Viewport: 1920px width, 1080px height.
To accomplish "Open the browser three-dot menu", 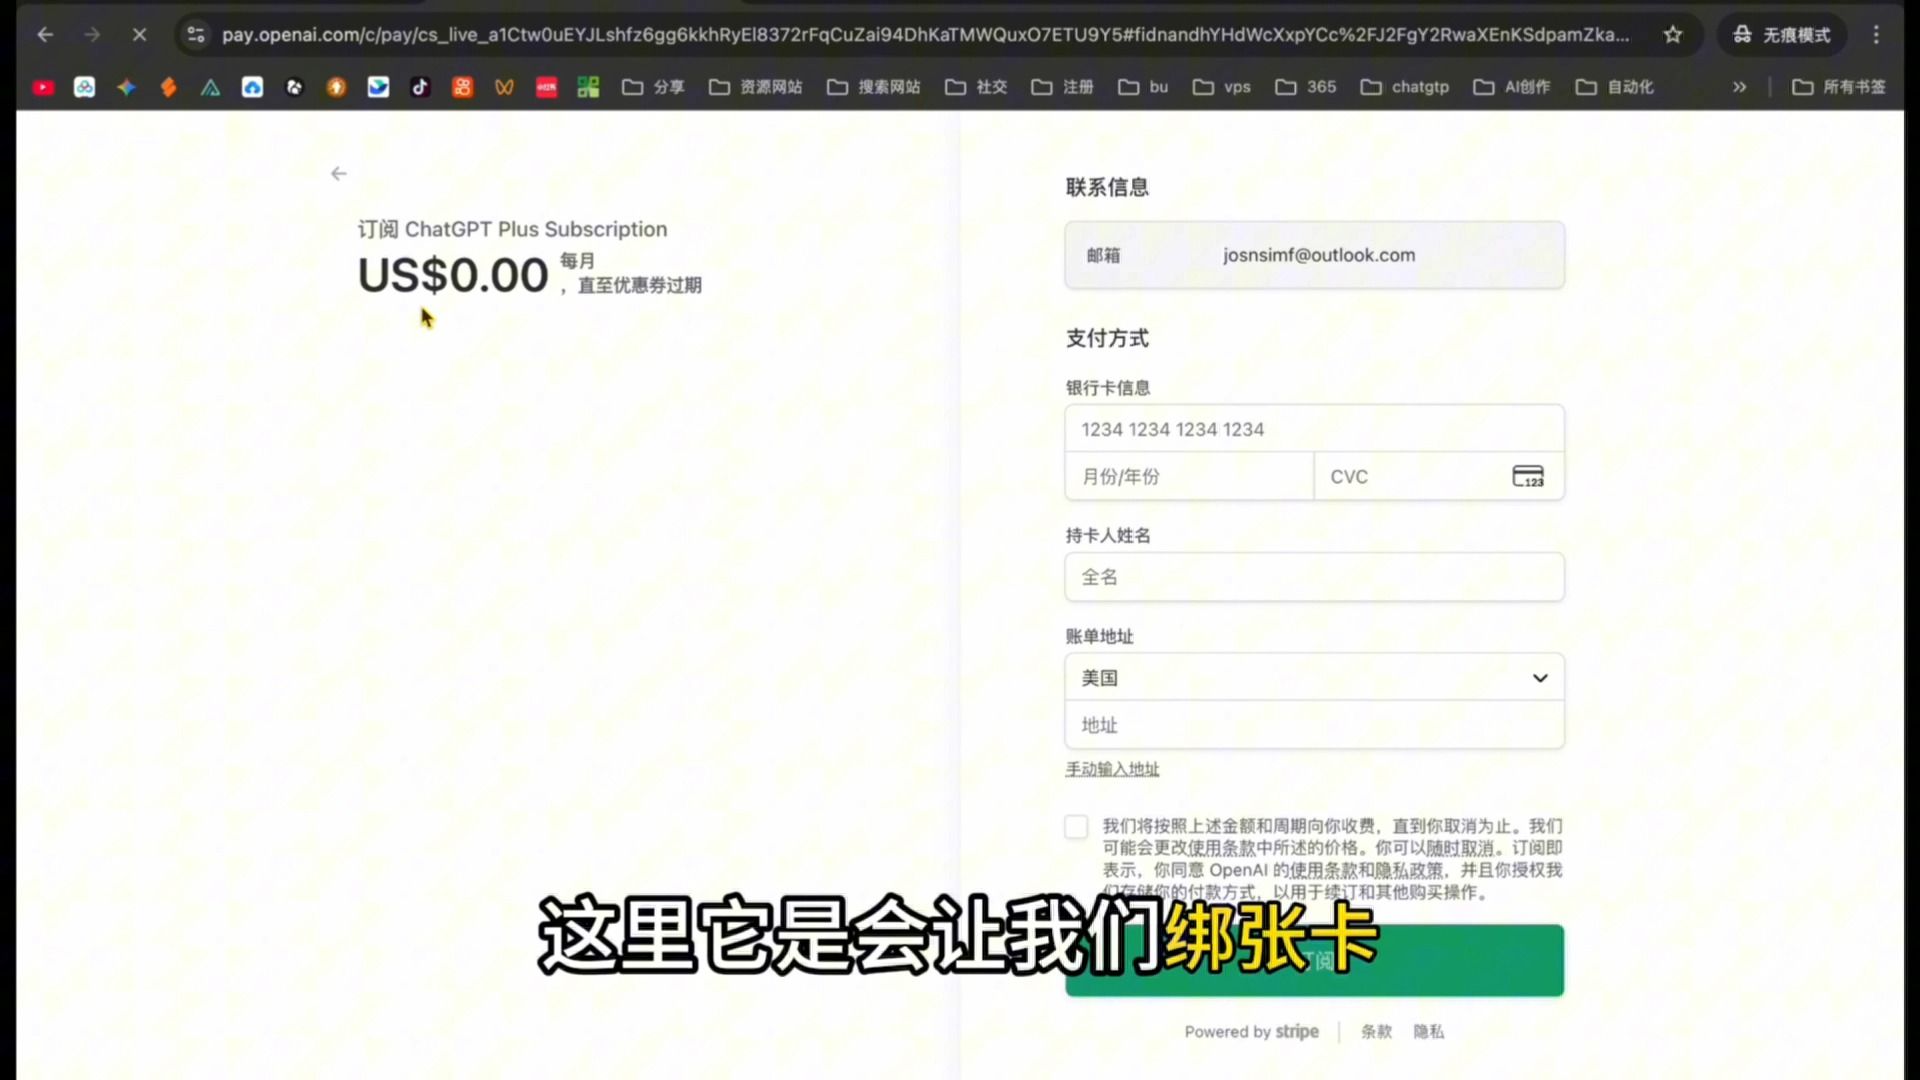I will (x=1876, y=35).
